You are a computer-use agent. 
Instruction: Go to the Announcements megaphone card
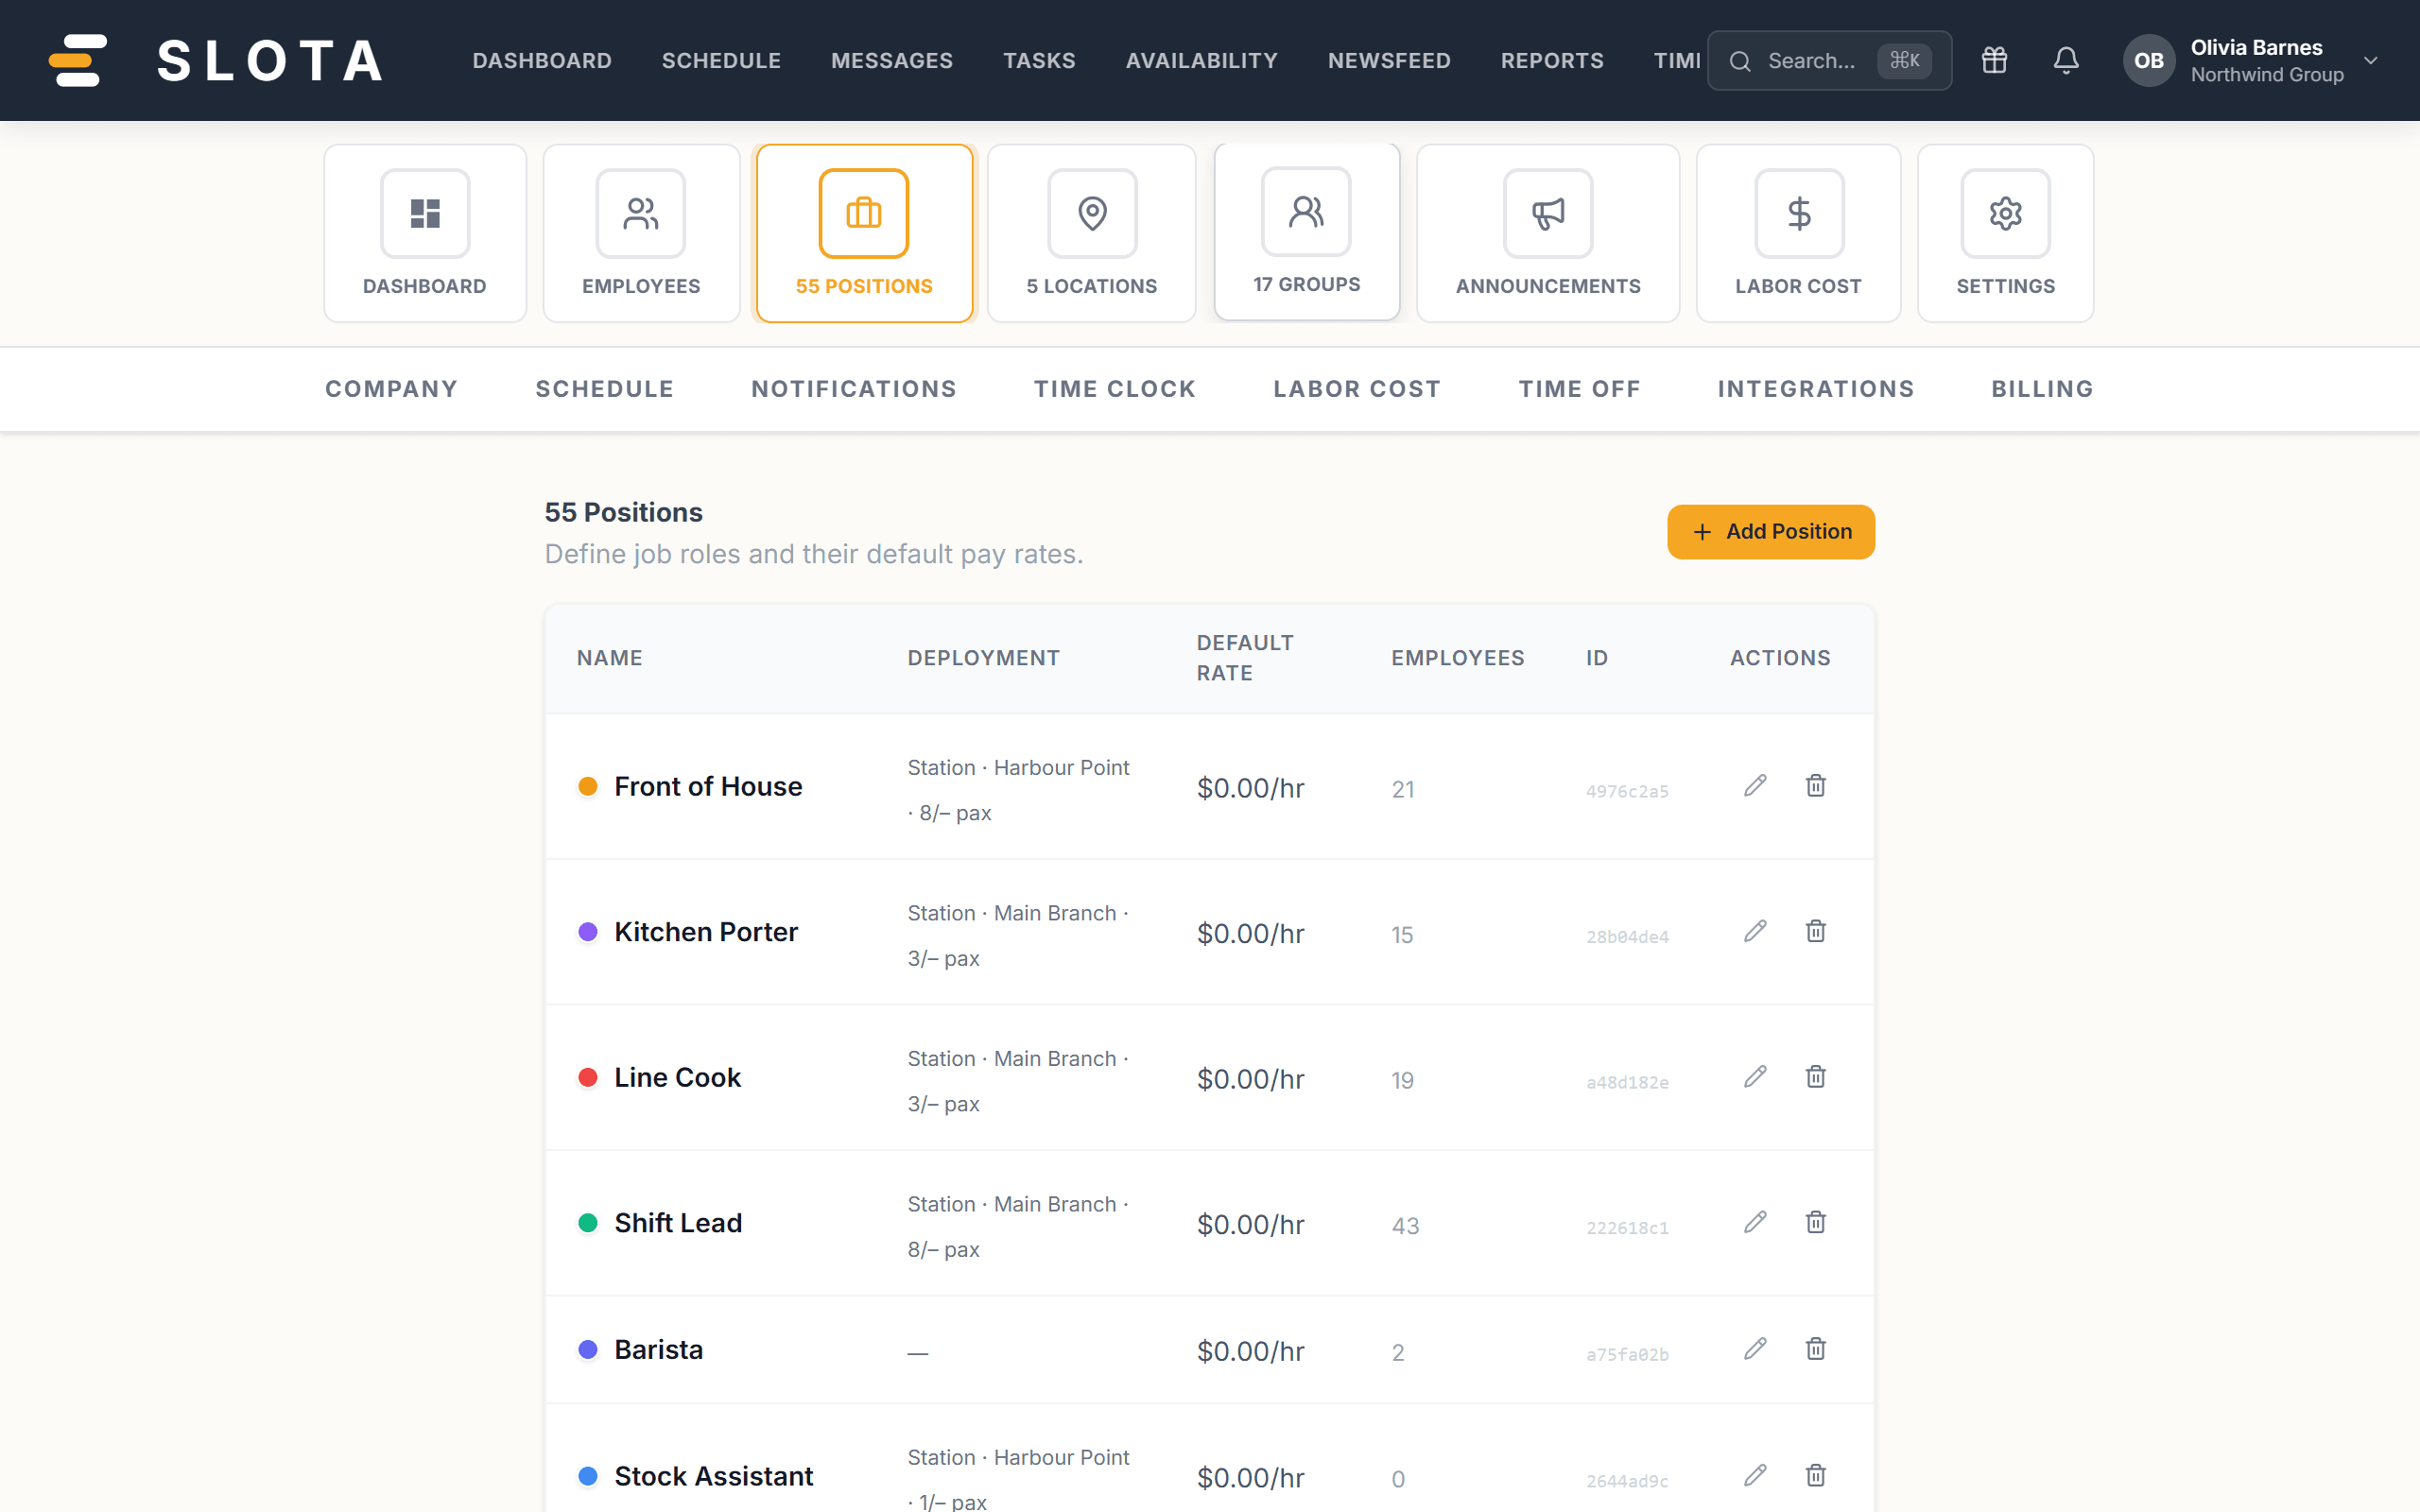[1547, 233]
